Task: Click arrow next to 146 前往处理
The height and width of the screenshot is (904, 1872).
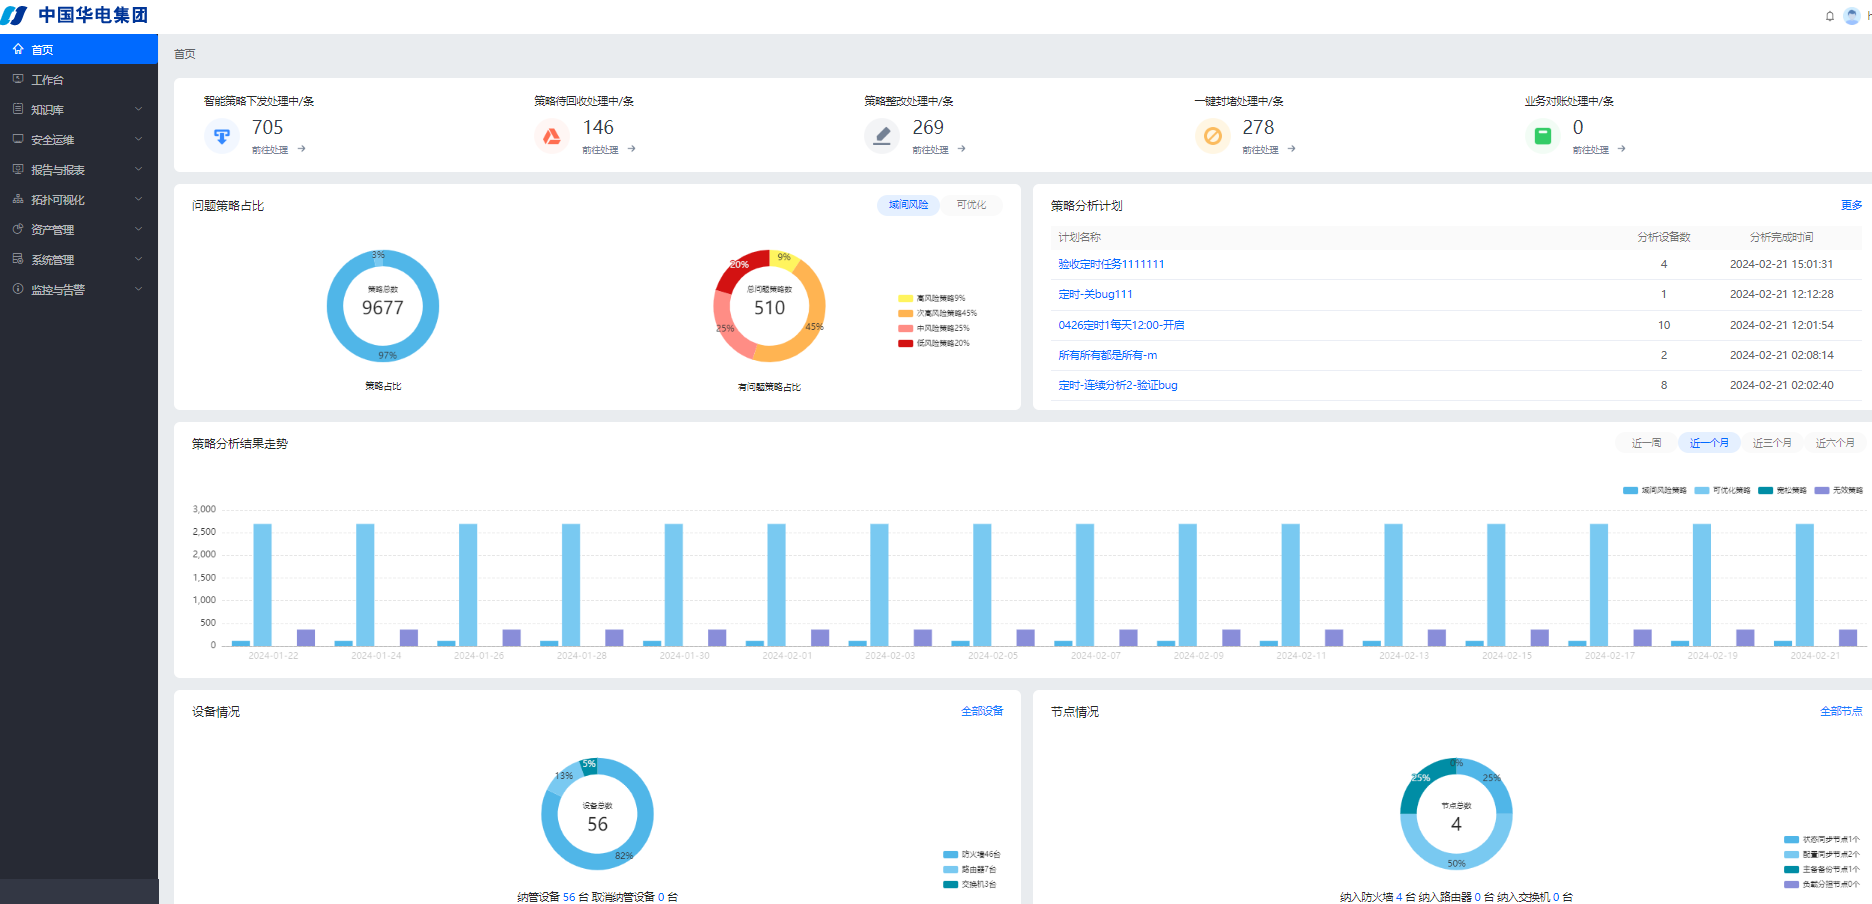Action: (631, 149)
